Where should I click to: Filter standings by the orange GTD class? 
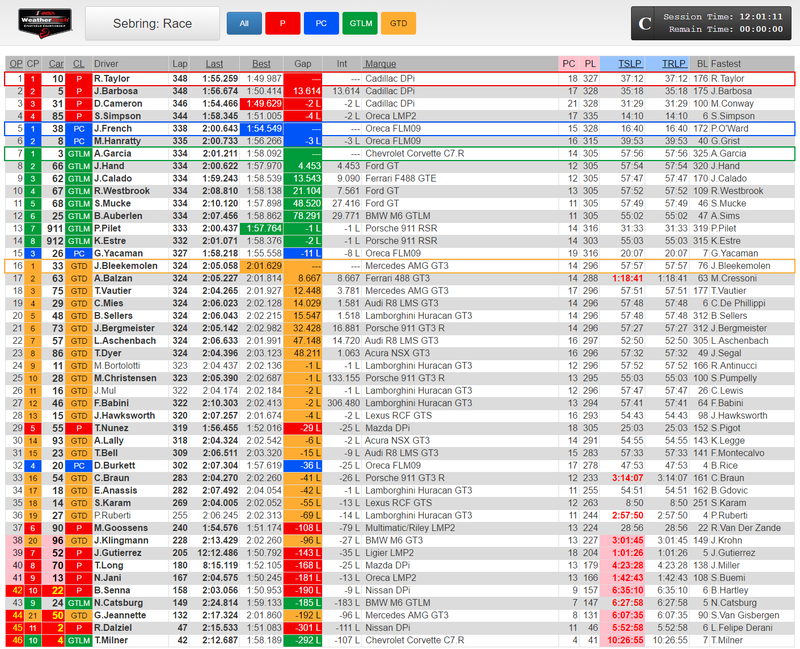pyautogui.click(x=398, y=23)
